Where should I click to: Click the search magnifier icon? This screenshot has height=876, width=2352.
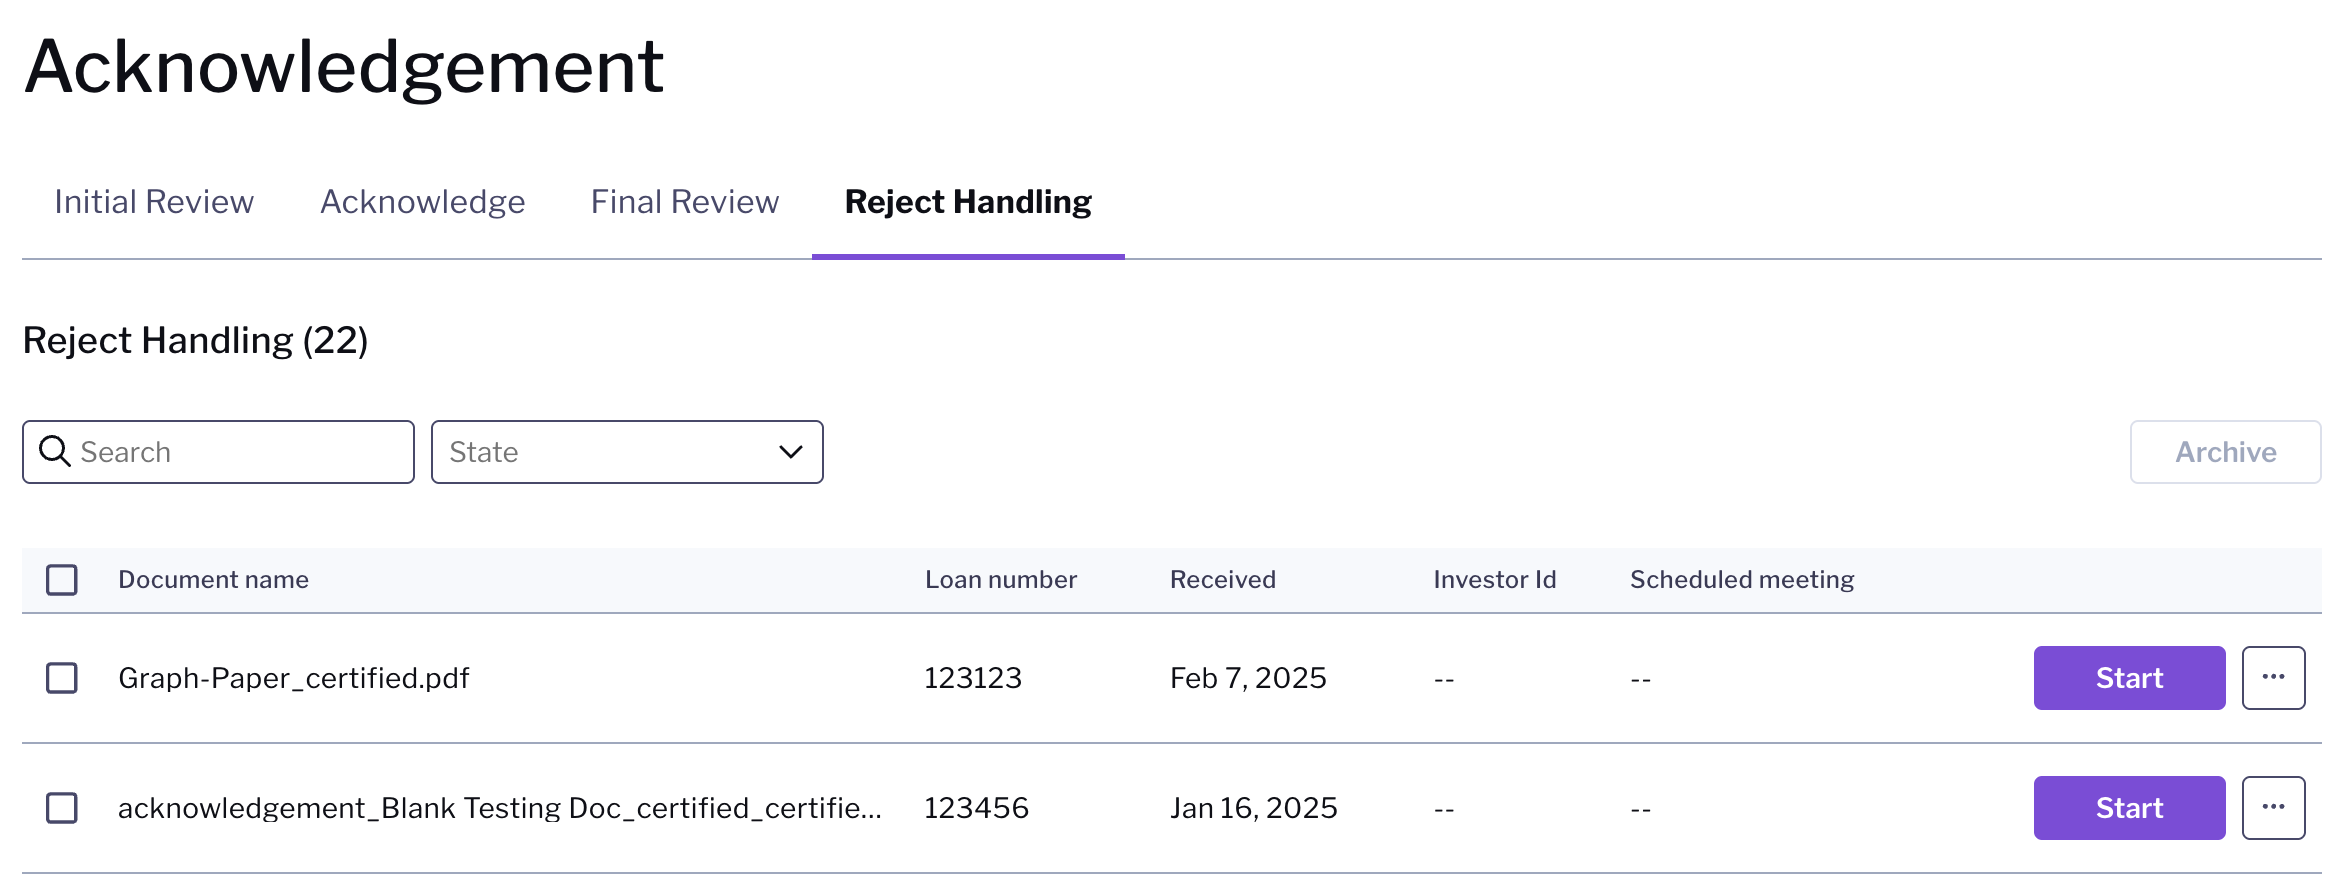coord(54,451)
